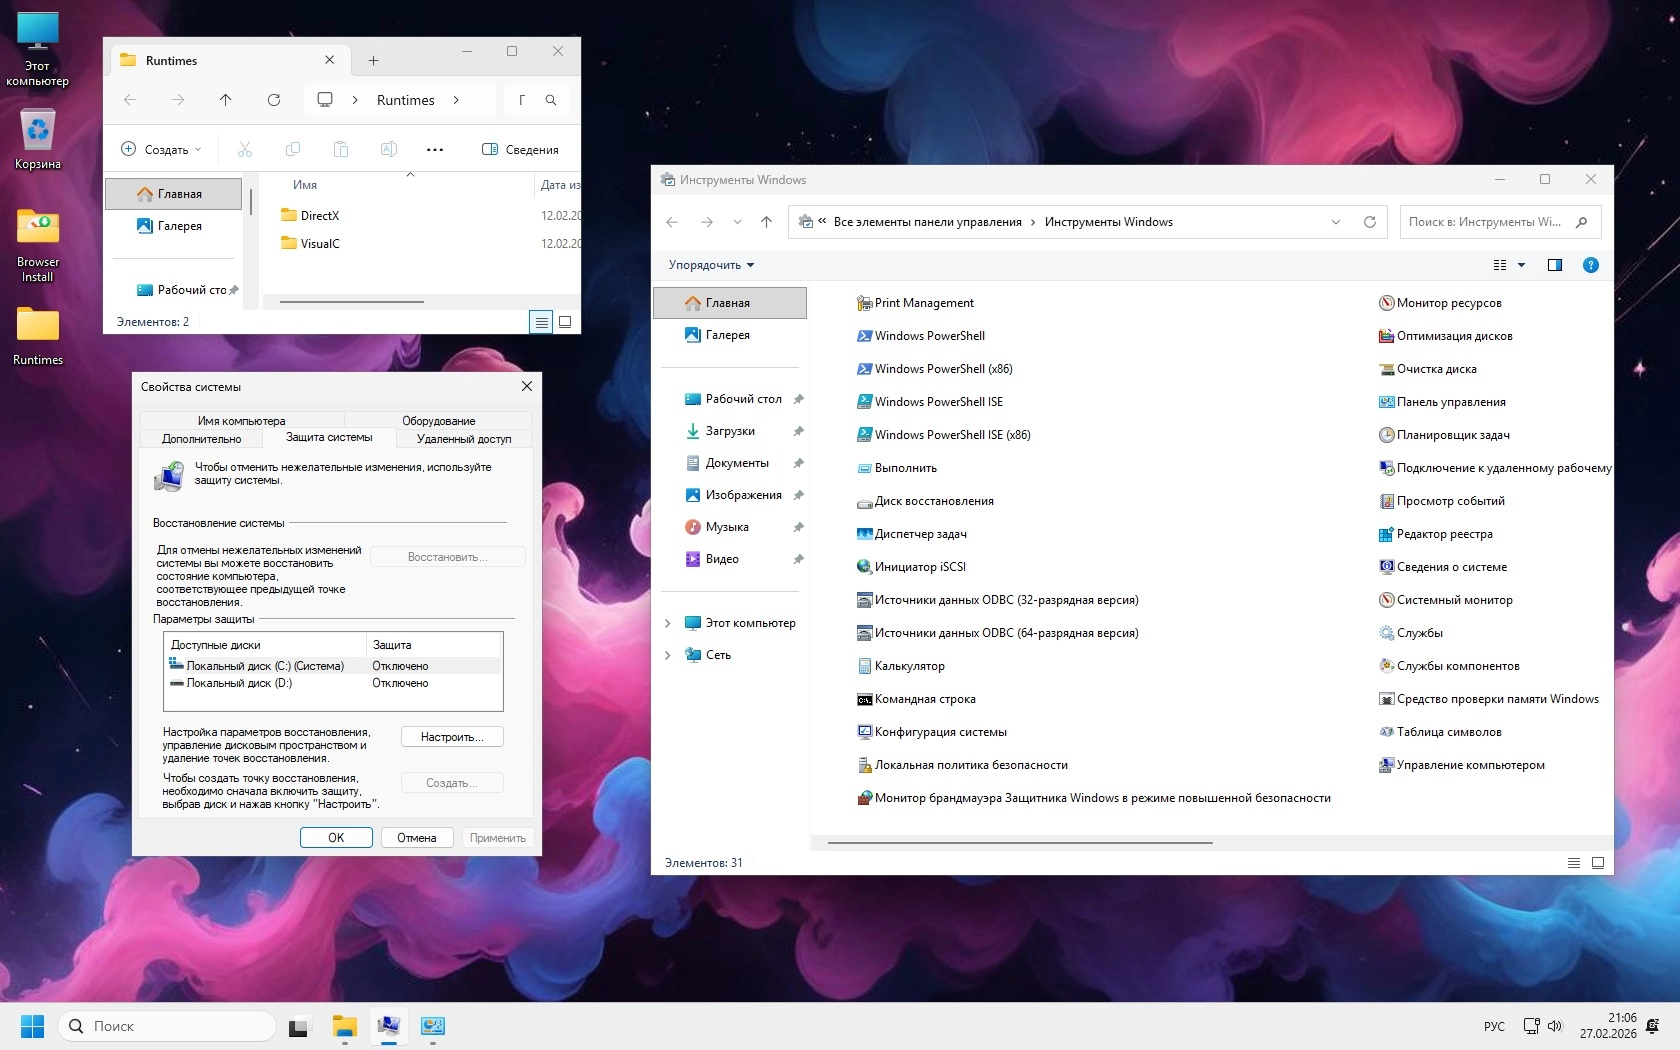This screenshot has height=1050, width=1680.
Task: Expand the address bar history dropdown
Action: coord(1335,222)
